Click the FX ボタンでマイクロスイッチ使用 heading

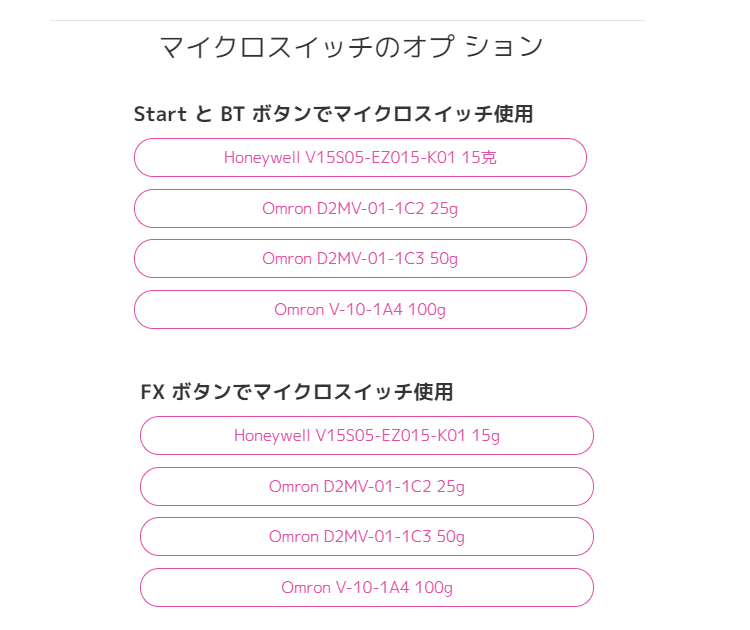[x=297, y=392]
